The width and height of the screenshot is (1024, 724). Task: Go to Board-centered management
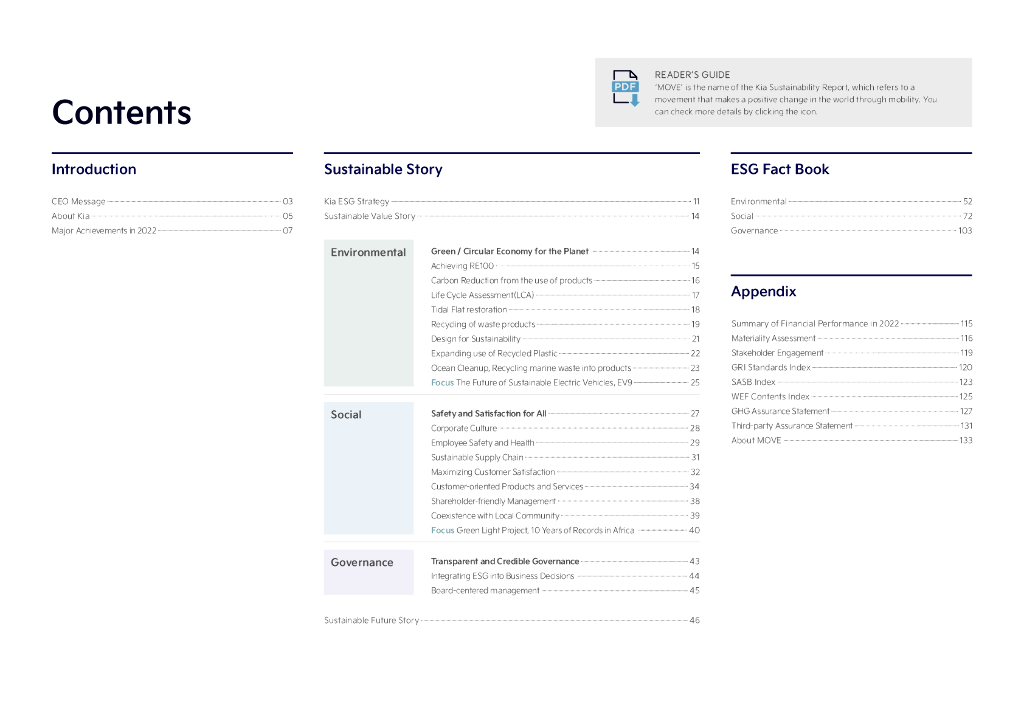click(x=565, y=591)
